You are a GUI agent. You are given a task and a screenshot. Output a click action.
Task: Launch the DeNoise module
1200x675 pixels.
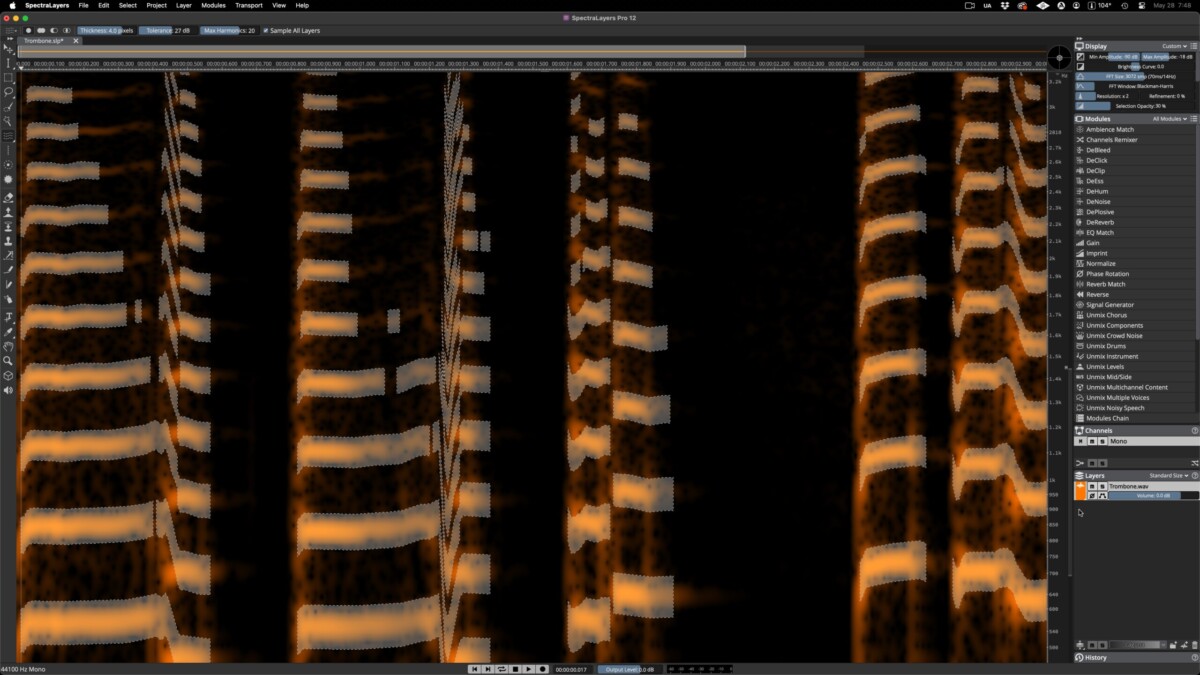1097,201
